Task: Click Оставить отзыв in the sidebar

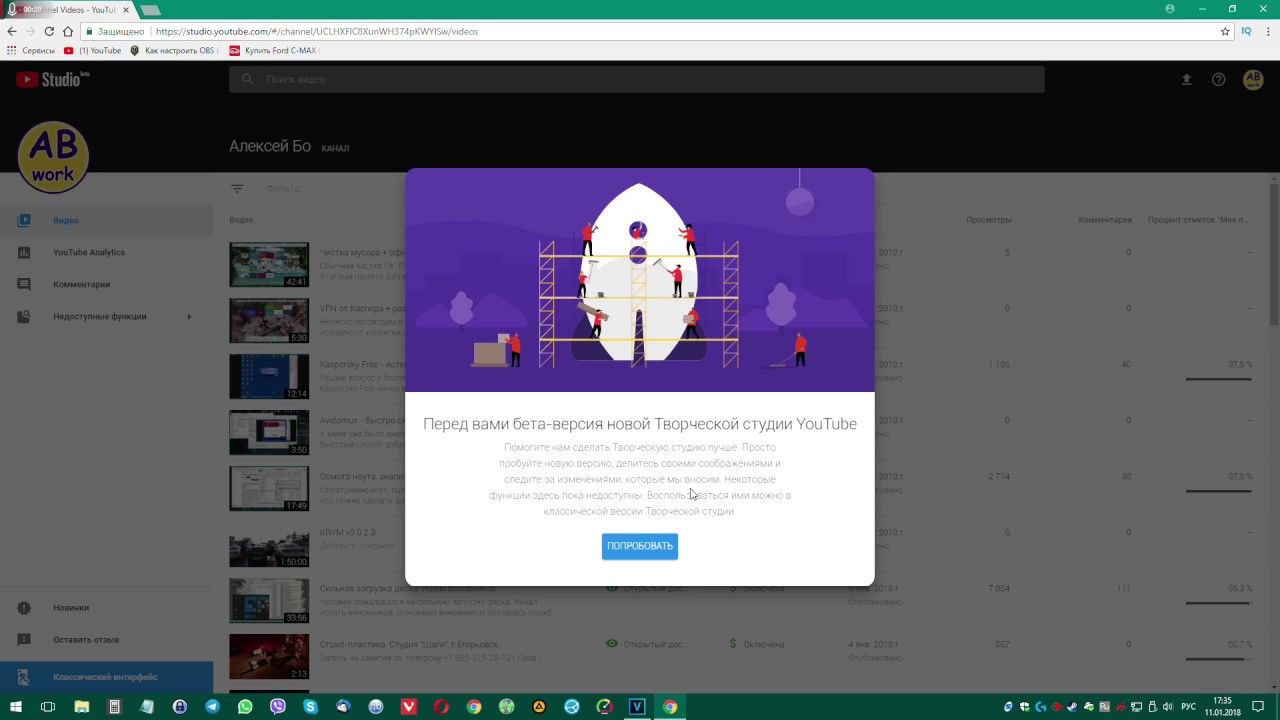Action: (106, 640)
